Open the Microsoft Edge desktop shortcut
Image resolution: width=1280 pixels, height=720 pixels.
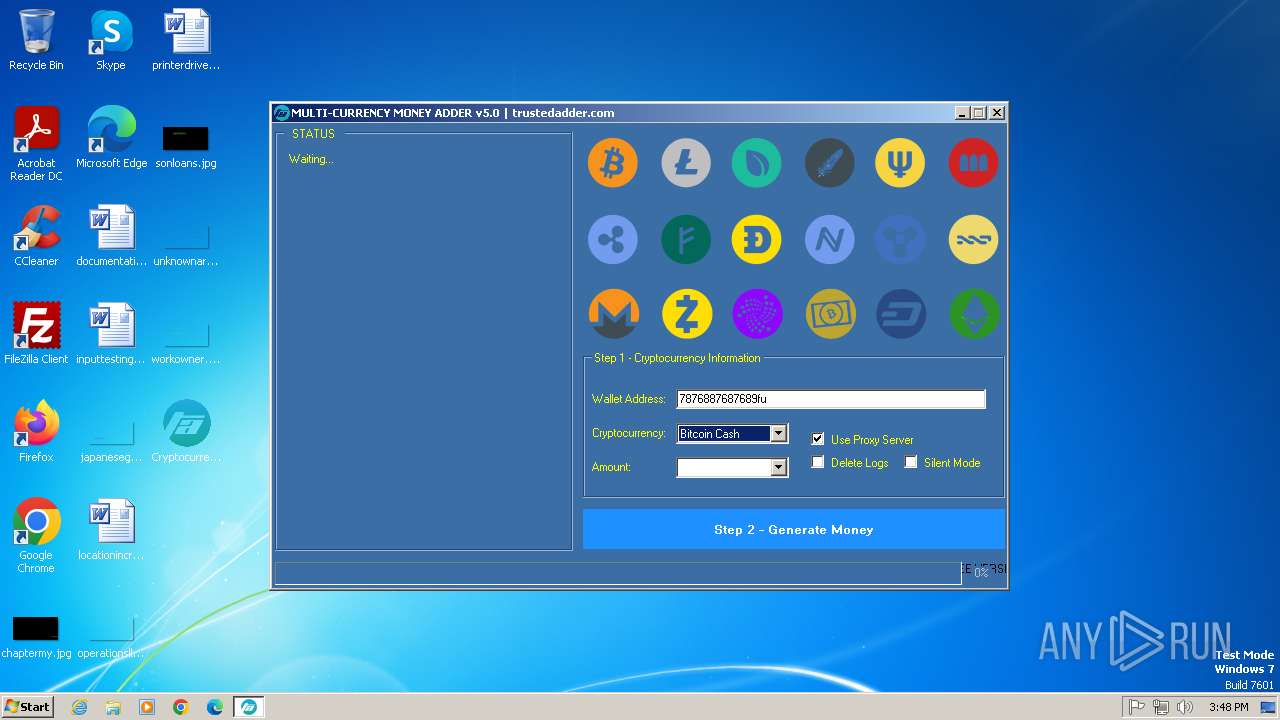111,138
